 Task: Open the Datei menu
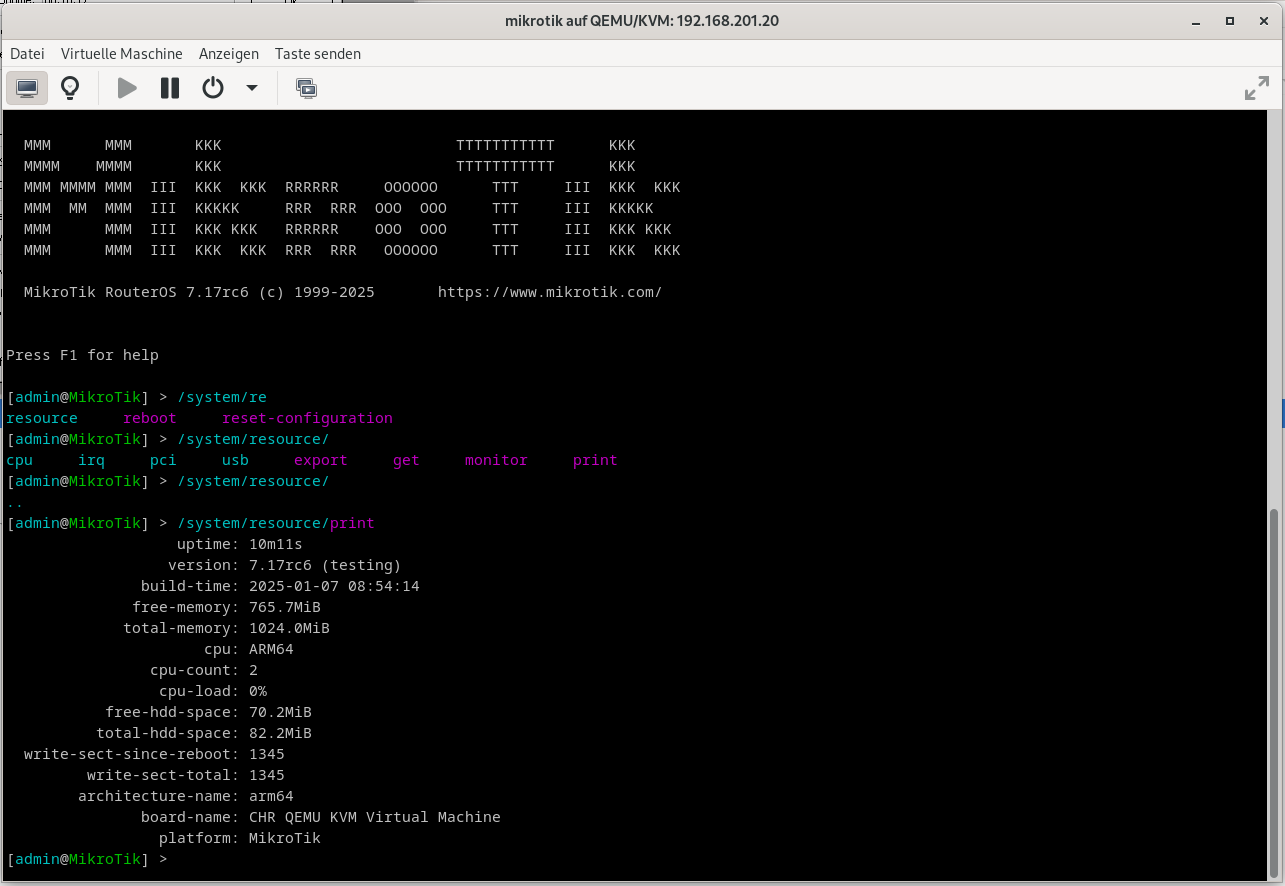(x=27, y=54)
